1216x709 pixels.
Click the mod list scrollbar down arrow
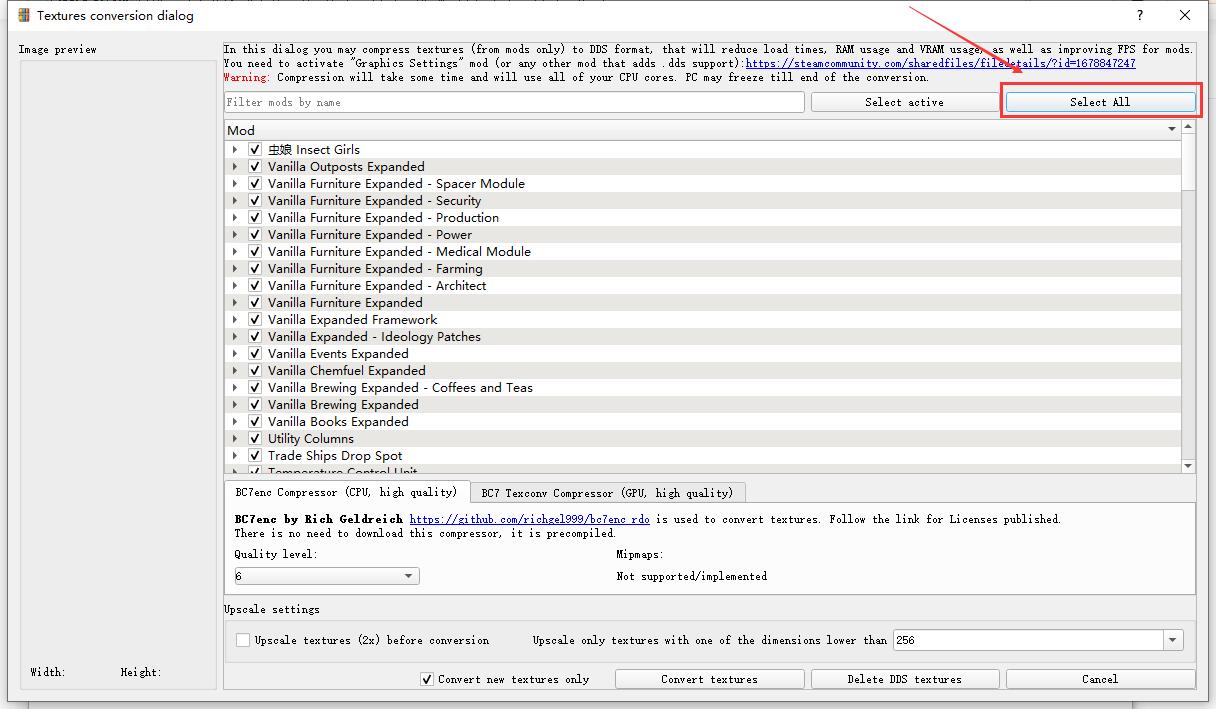tap(1188, 466)
